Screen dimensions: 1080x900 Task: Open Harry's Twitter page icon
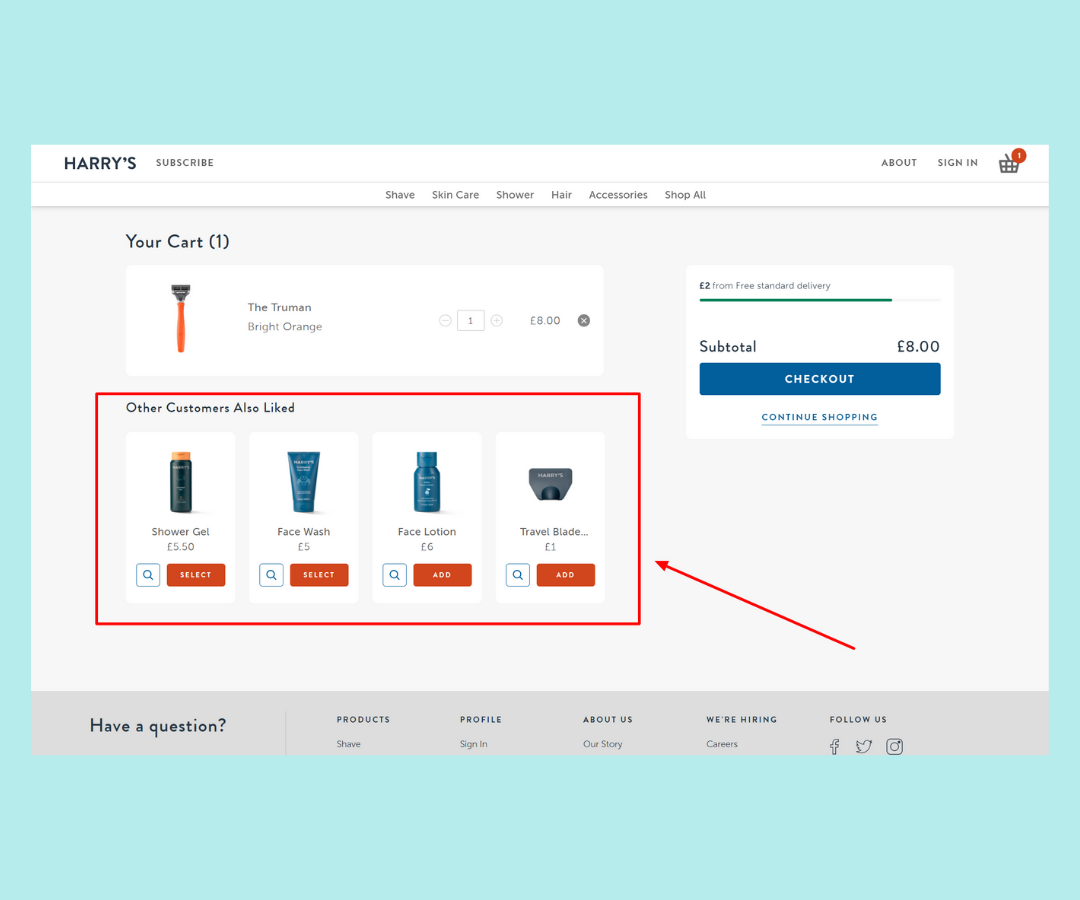click(x=864, y=746)
